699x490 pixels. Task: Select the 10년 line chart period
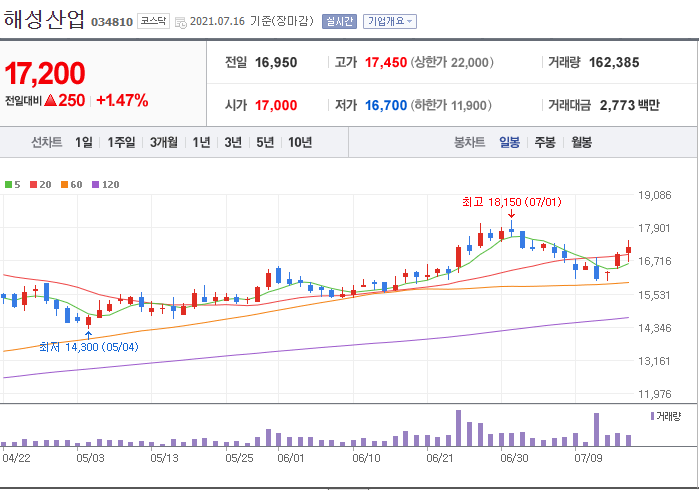coord(300,142)
